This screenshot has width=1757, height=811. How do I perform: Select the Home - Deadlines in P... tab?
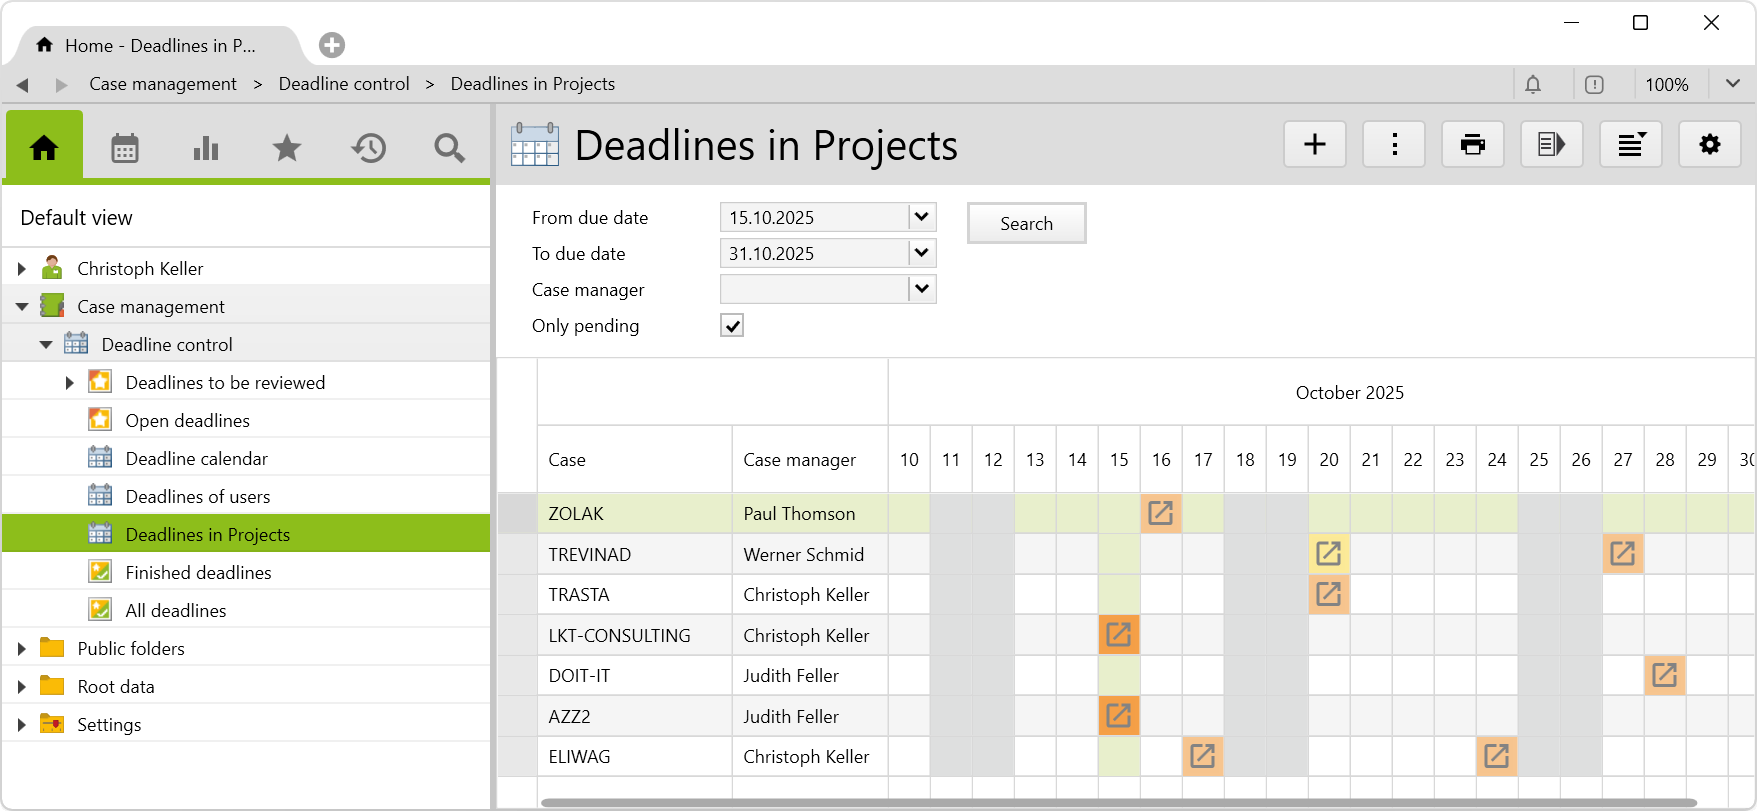(x=160, y=46)
